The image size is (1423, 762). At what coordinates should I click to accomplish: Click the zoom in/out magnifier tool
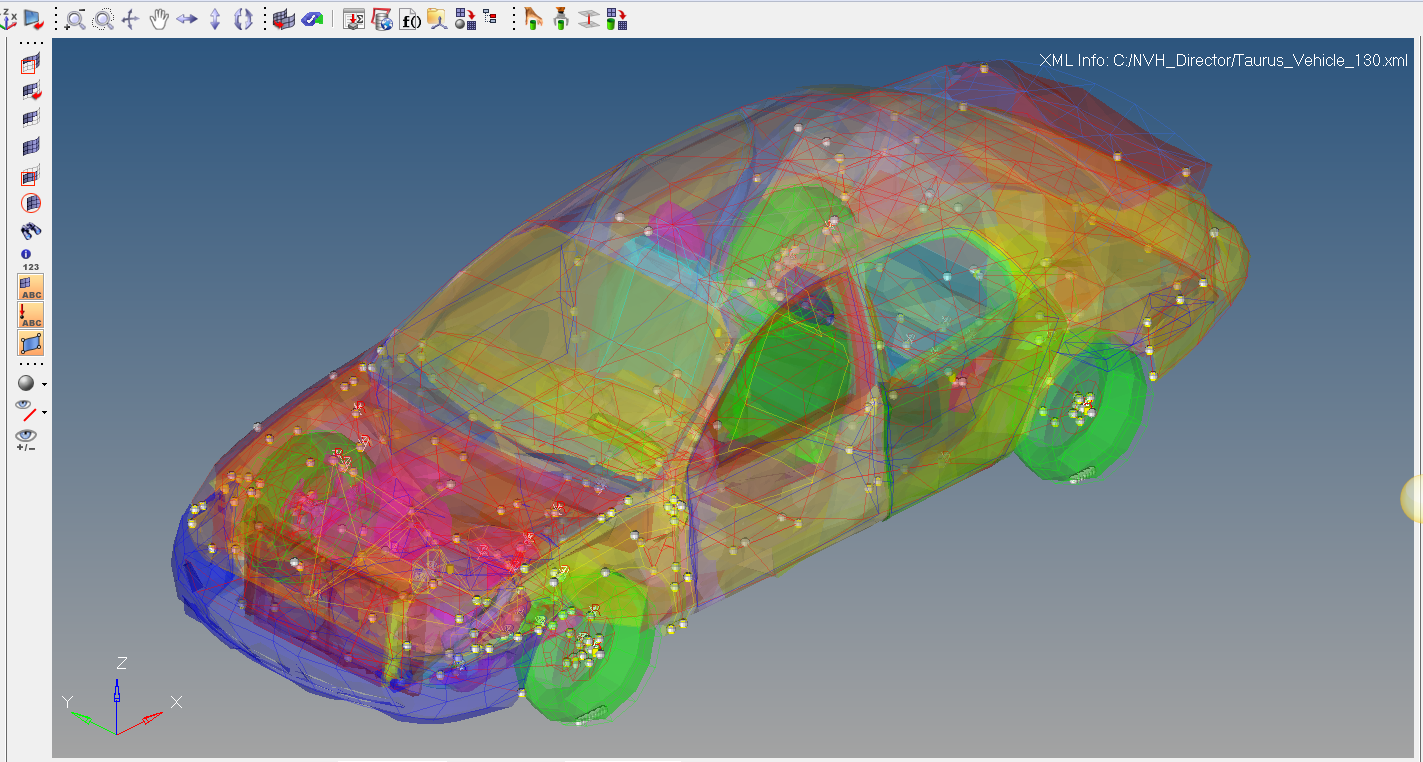(x=76, y=19)
